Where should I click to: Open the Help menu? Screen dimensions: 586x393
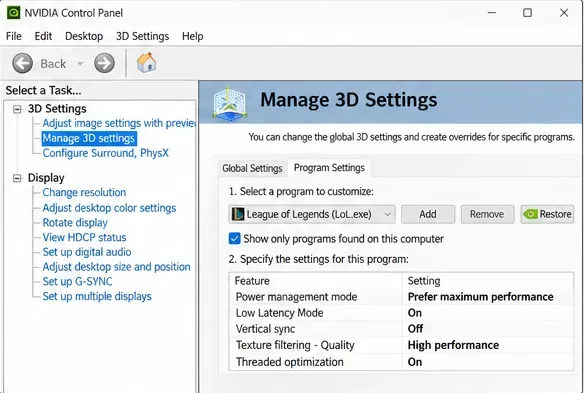[192, 36]
